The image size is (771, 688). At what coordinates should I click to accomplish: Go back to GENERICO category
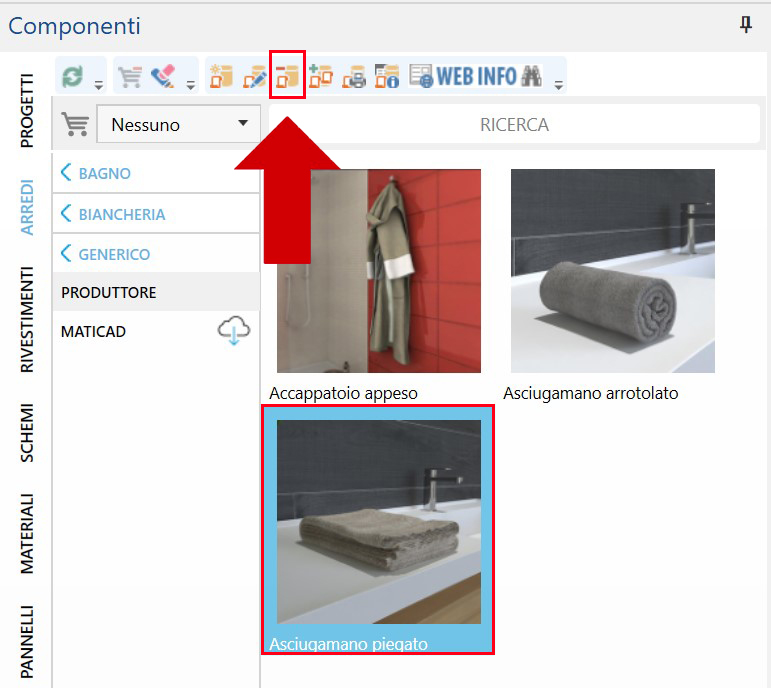click(156, 254)
